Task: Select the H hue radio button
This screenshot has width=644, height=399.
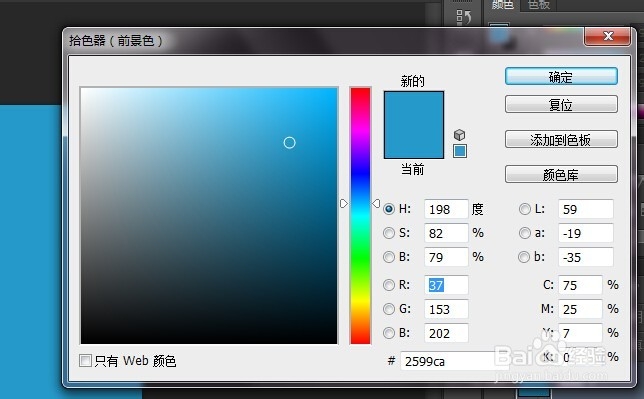Action: (389, 209)
